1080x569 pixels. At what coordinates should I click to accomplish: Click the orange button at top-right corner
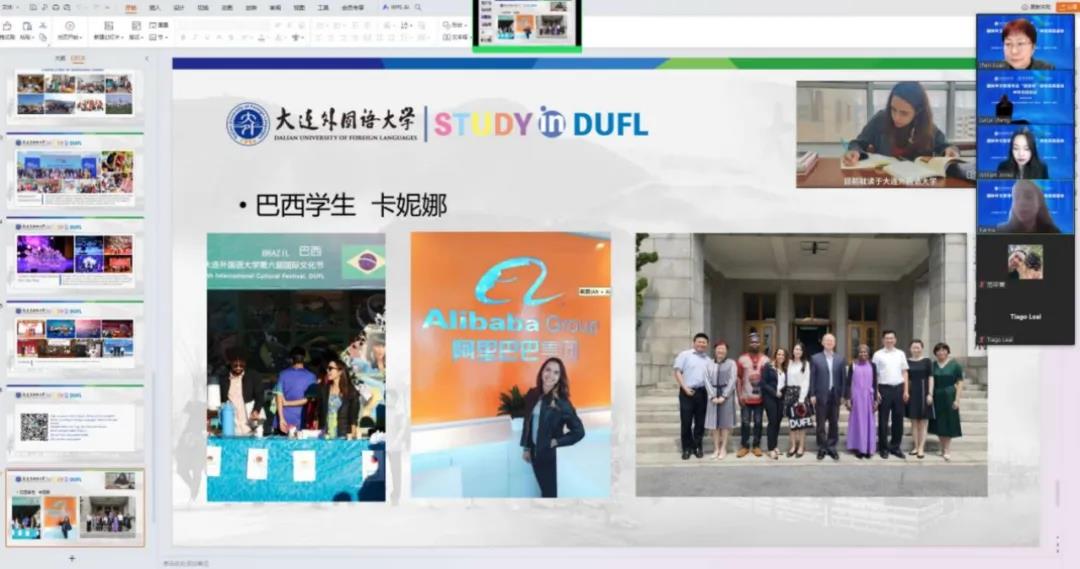(1067, 6)
